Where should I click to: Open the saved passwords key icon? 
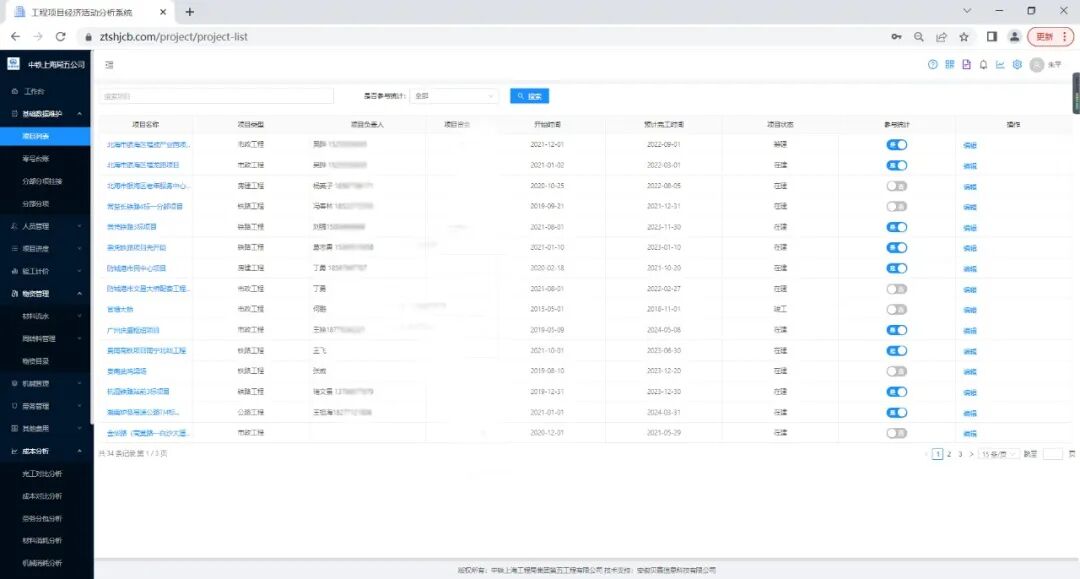[896, 36]
